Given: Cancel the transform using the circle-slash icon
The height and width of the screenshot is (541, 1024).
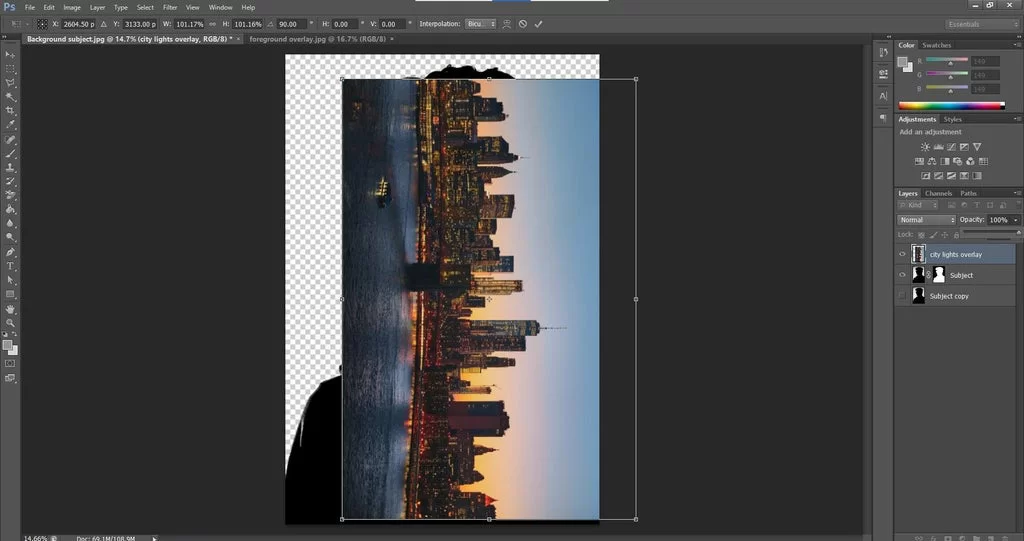Looking at the screenshot, I should tap(522, 24).
